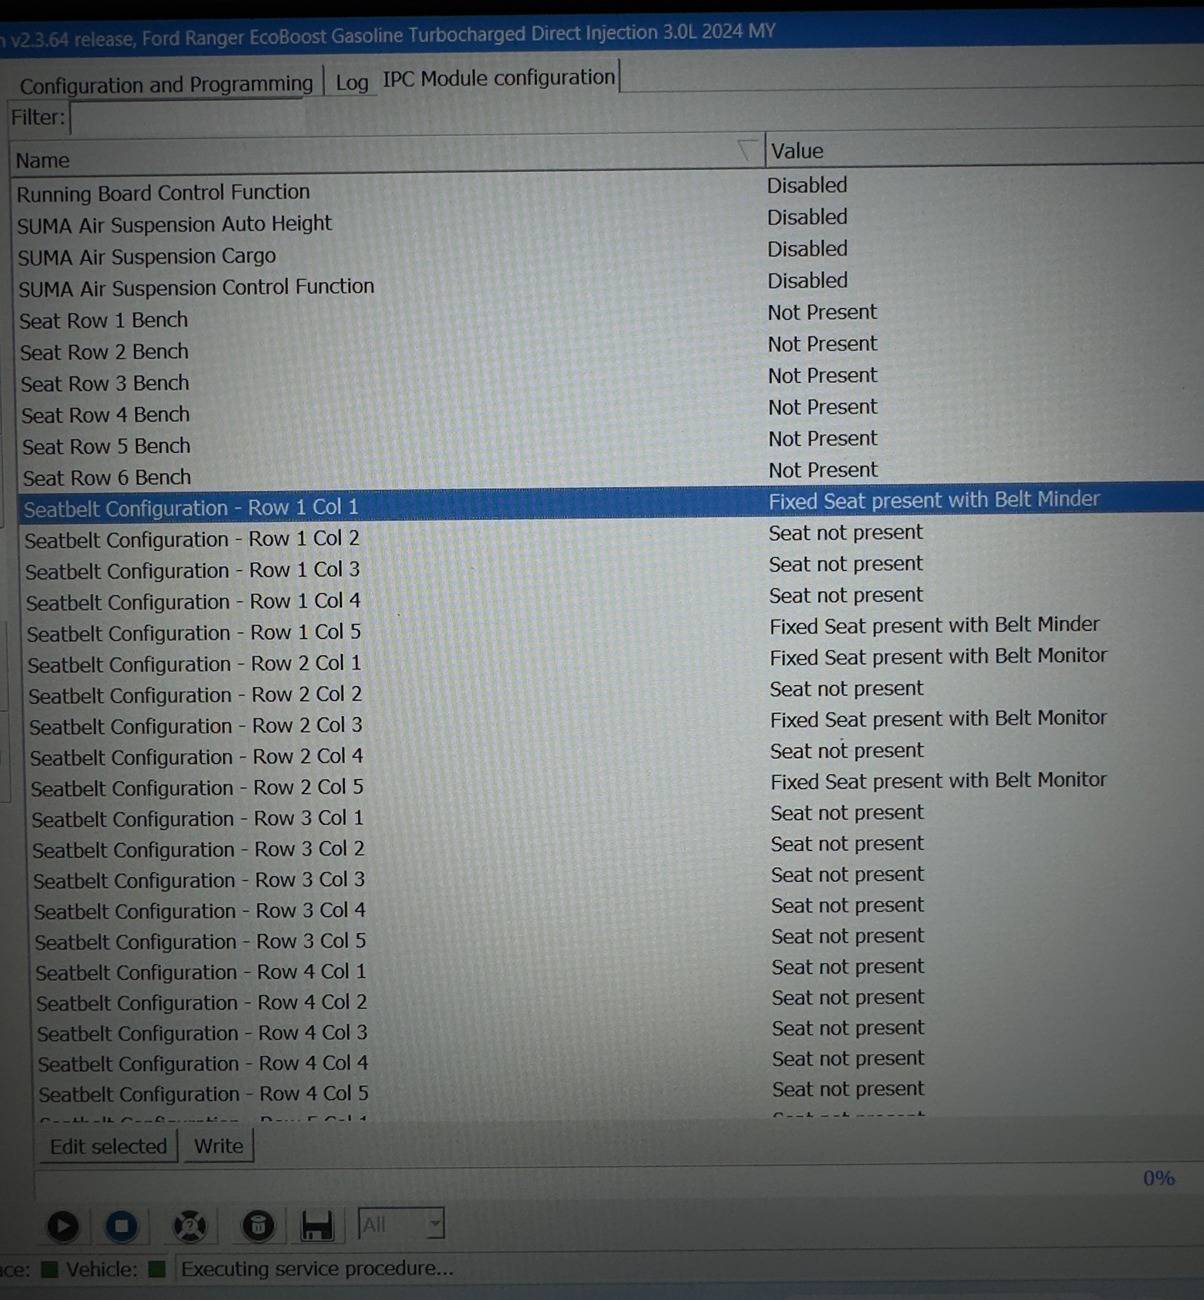Click the floppy disk Save icon

point(317,1226)
